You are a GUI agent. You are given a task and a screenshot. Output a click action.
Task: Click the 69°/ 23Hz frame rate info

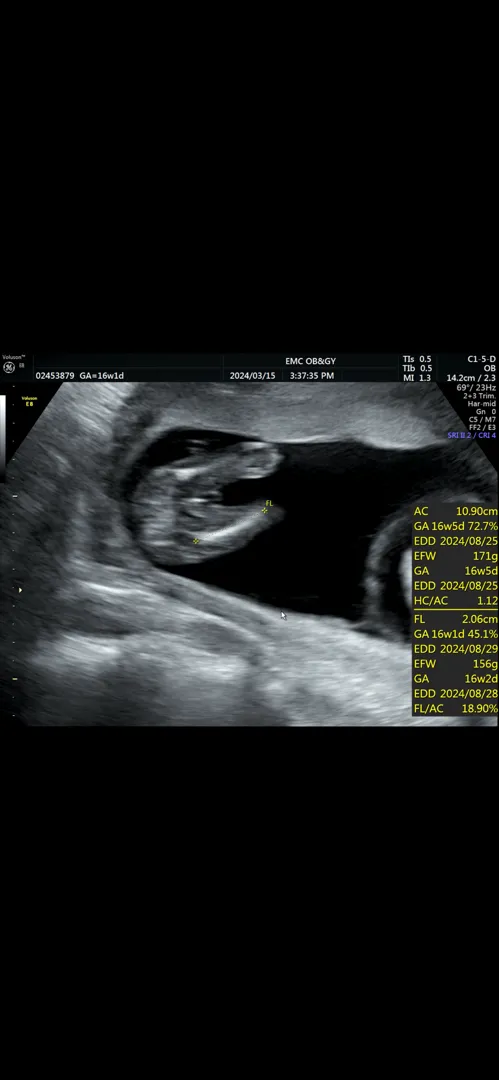click(476, 388)
